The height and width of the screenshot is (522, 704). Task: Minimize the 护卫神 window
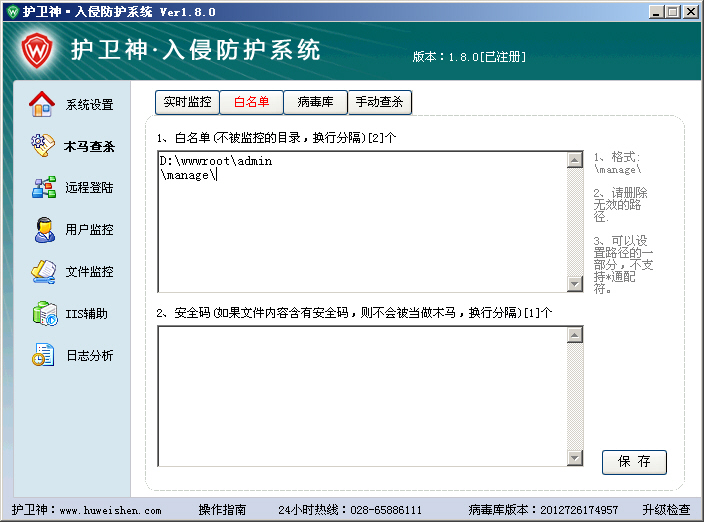click(656, 12)
